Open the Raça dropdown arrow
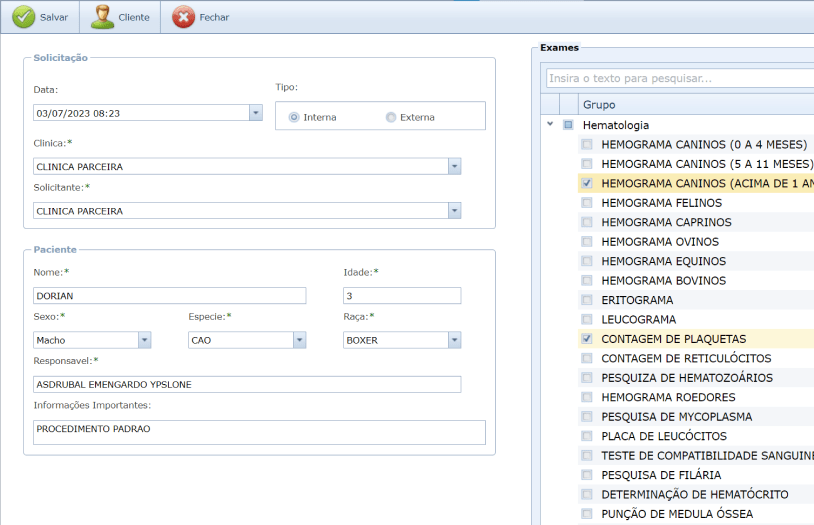Image resolution: width=814 pixels, height=525 pixels. (x=454, y=340)
